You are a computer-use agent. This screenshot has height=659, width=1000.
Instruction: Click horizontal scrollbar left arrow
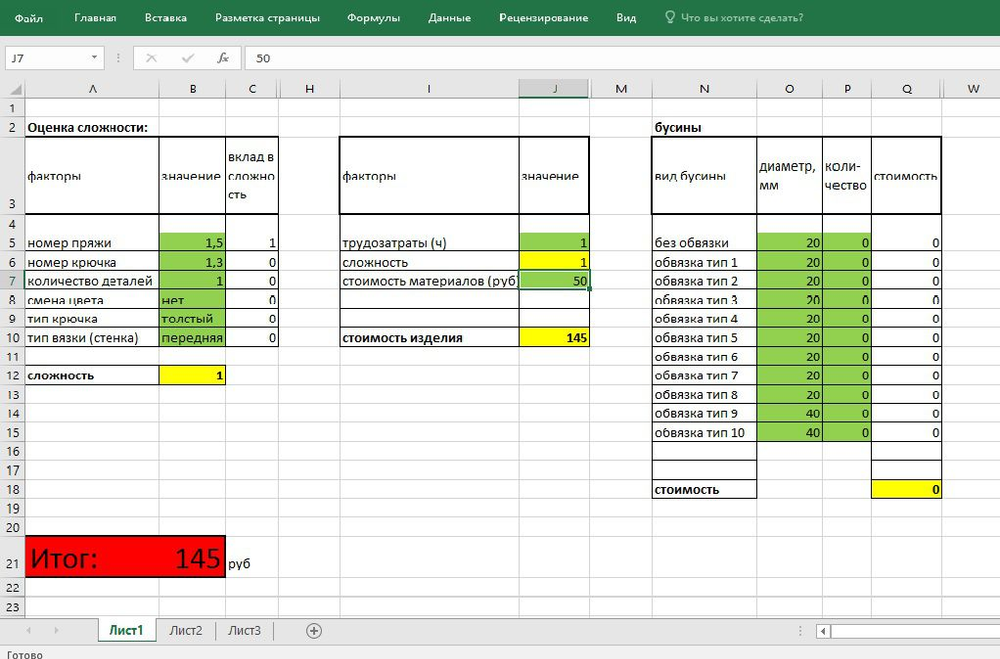(822, 631)
